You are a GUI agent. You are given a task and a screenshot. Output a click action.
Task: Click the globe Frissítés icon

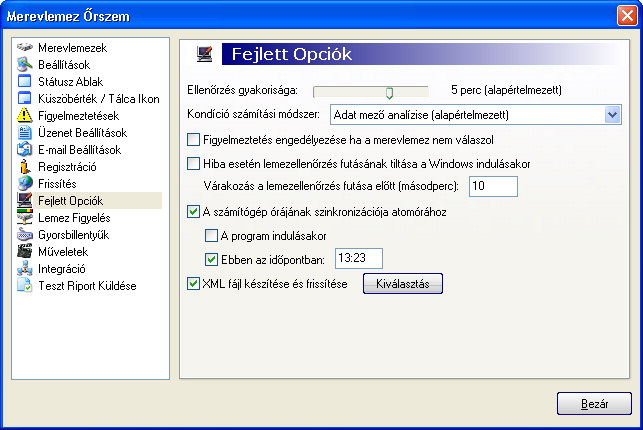tap(25, 183)
